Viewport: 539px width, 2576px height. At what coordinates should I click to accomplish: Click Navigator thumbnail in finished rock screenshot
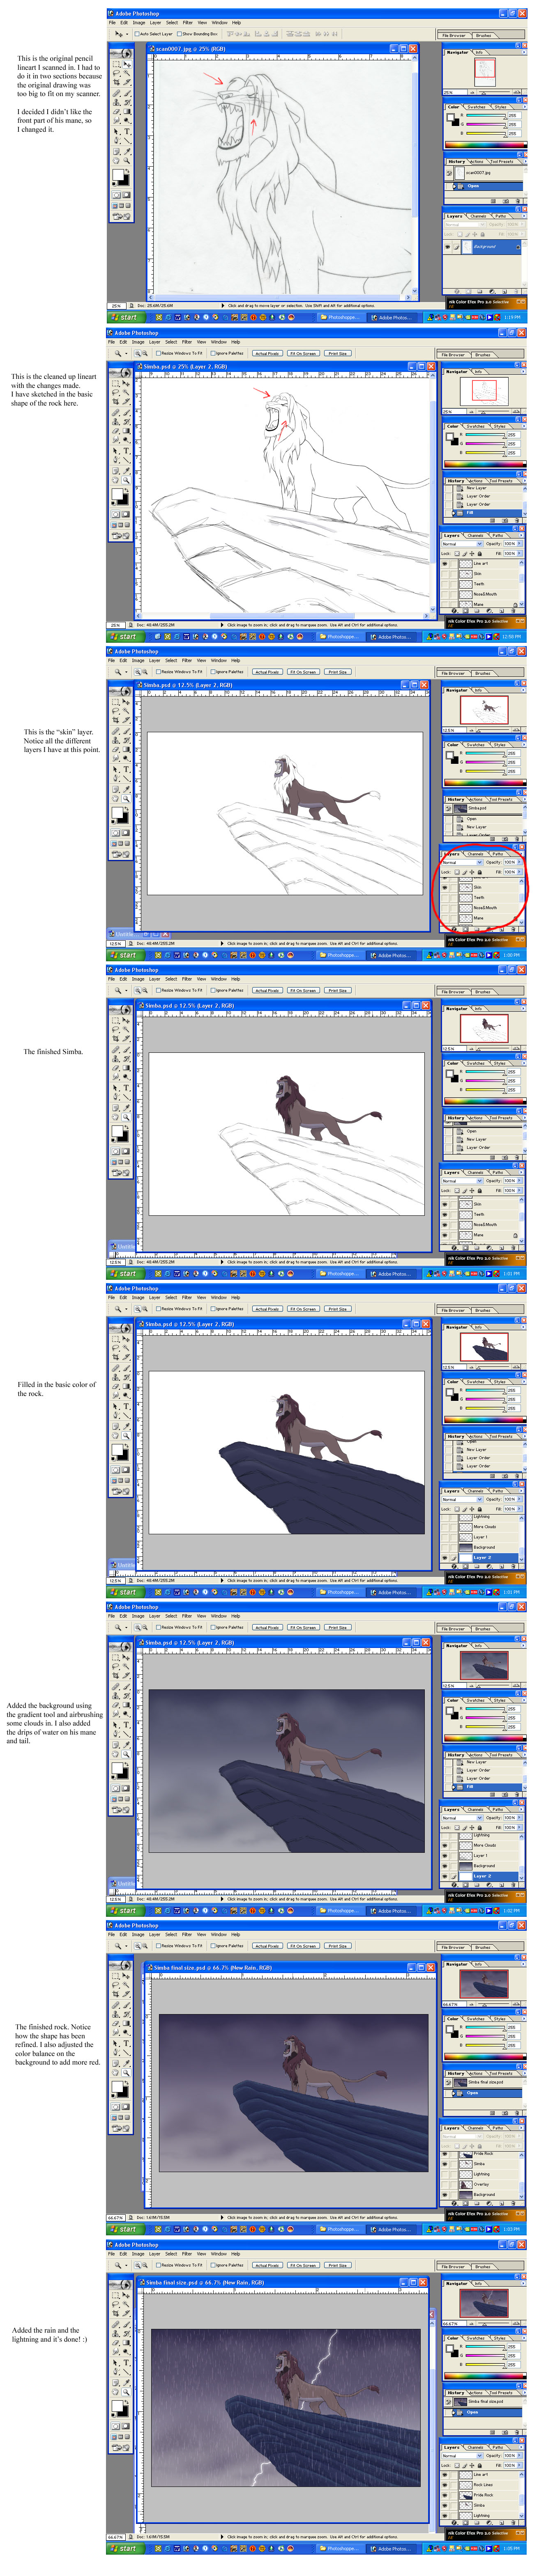(484, 1984)
